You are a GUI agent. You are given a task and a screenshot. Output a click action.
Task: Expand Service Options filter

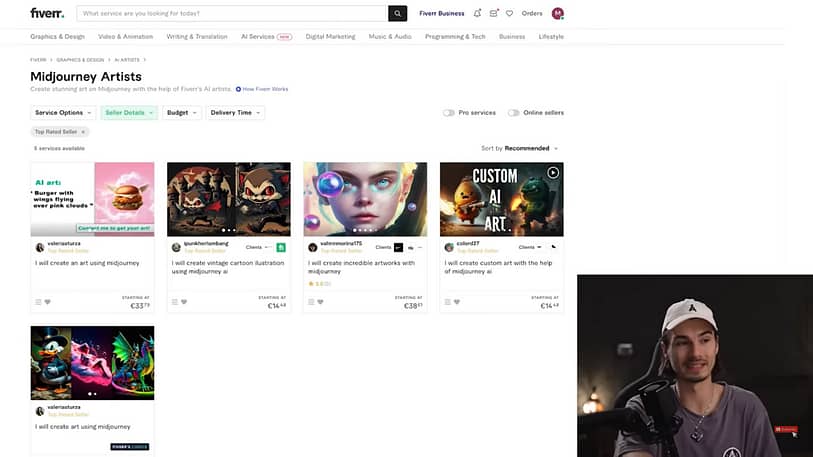(x=63, y=113)
